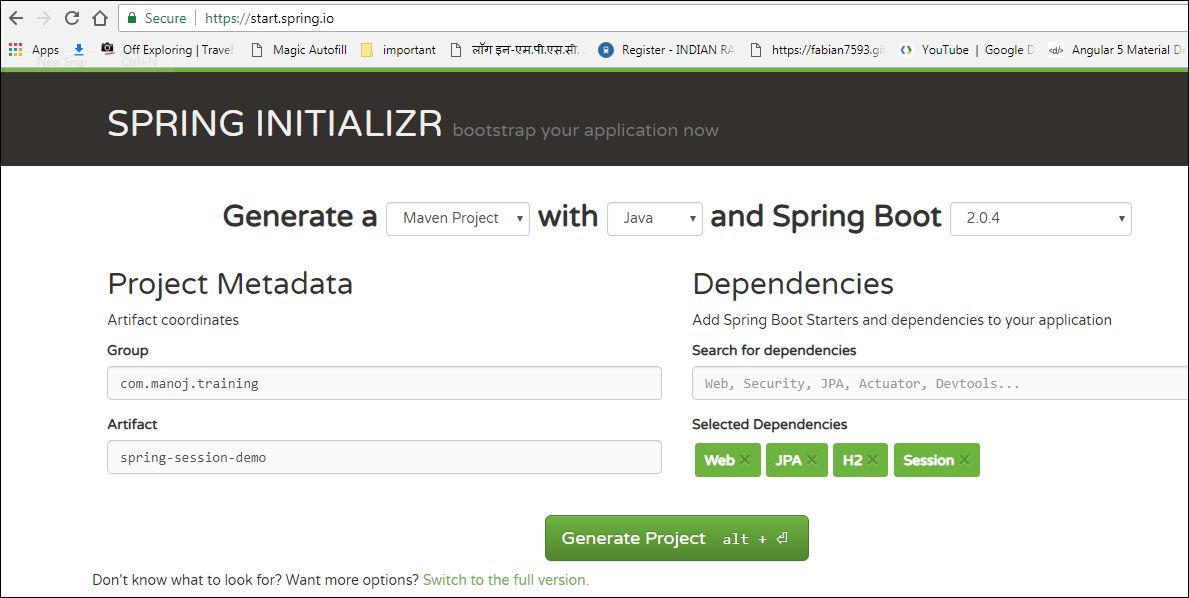
Task: Switch to the full version link
Action: pos(506,580)
